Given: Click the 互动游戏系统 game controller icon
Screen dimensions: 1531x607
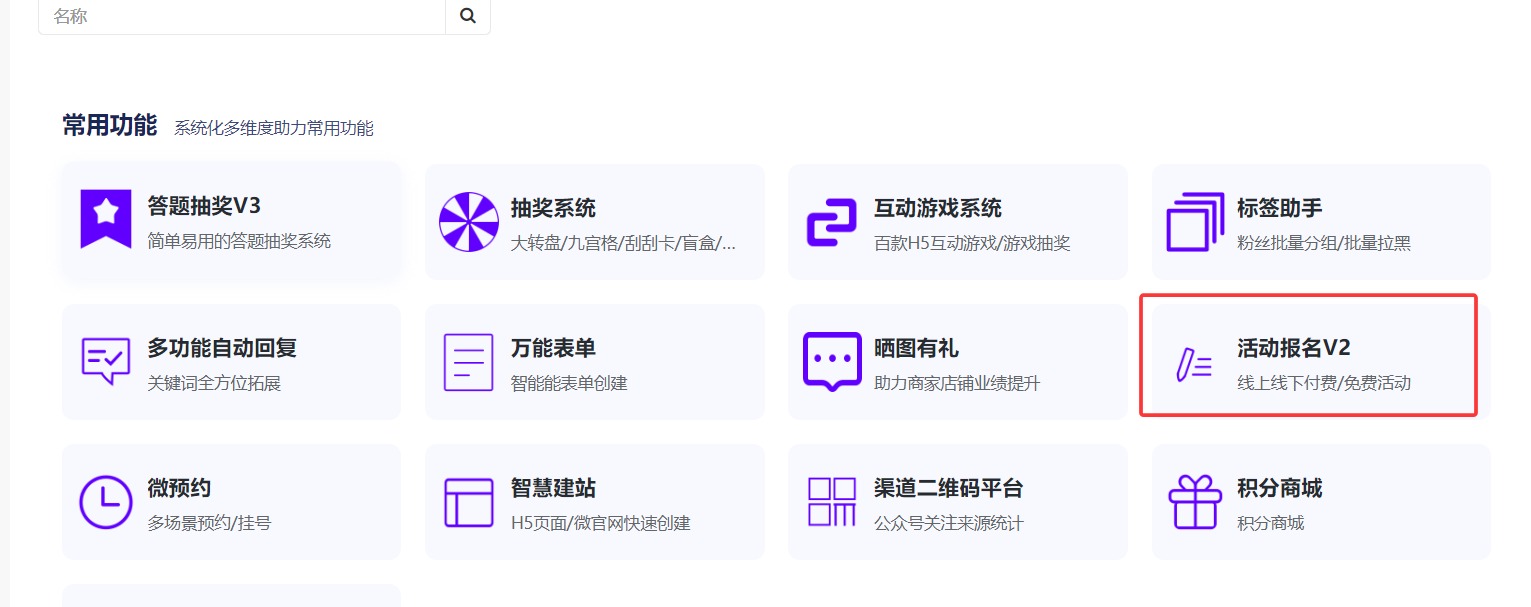Looking at the screenshot, I should coord(832,222).
